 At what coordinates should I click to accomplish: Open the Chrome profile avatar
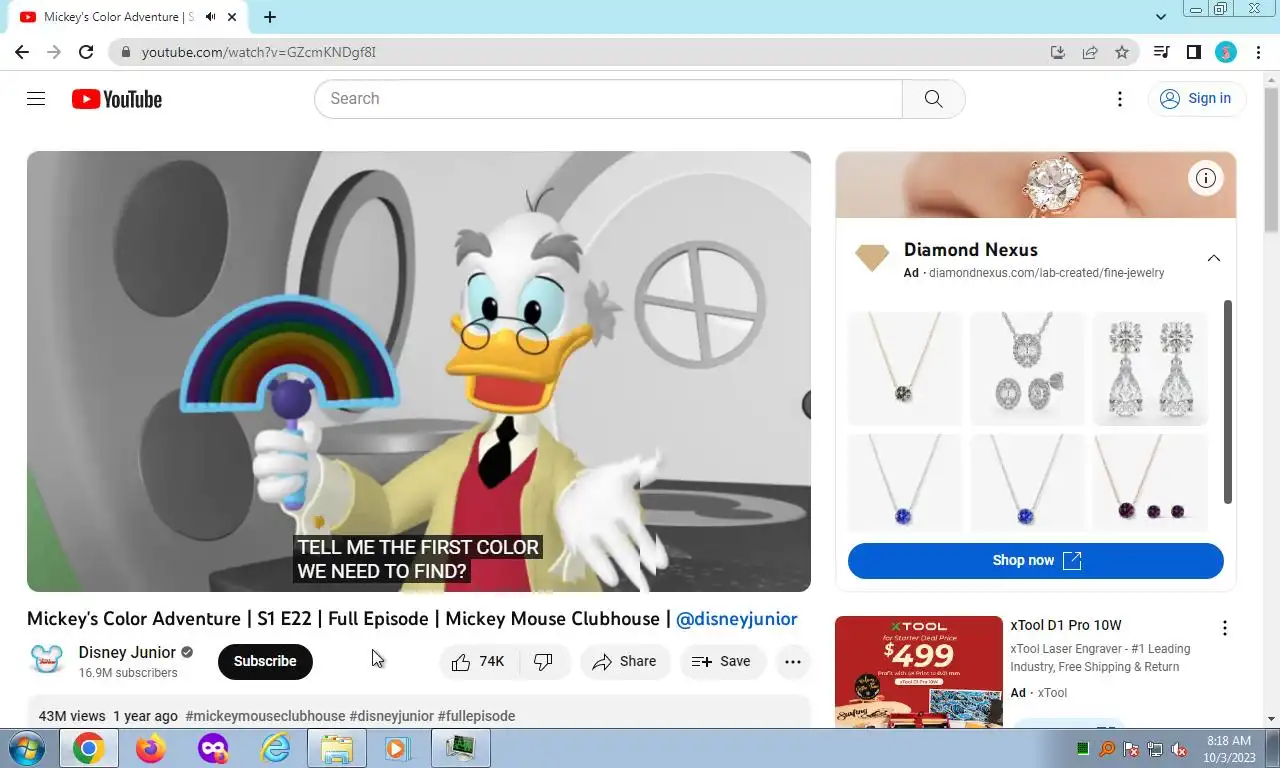(1226, 52)
